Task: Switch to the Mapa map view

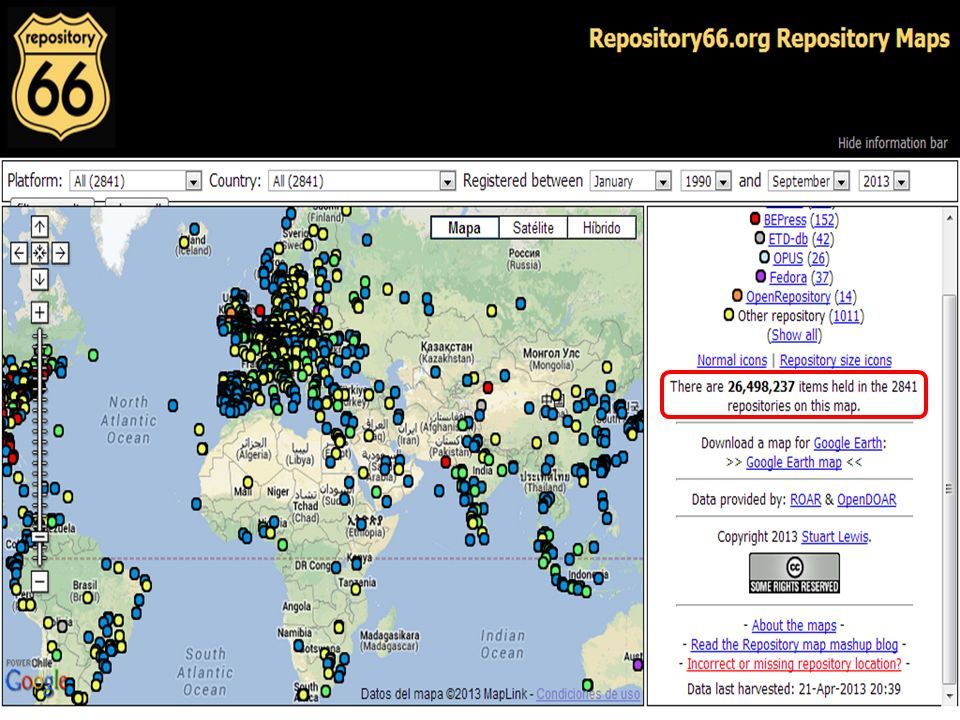Action: (464, 228)
